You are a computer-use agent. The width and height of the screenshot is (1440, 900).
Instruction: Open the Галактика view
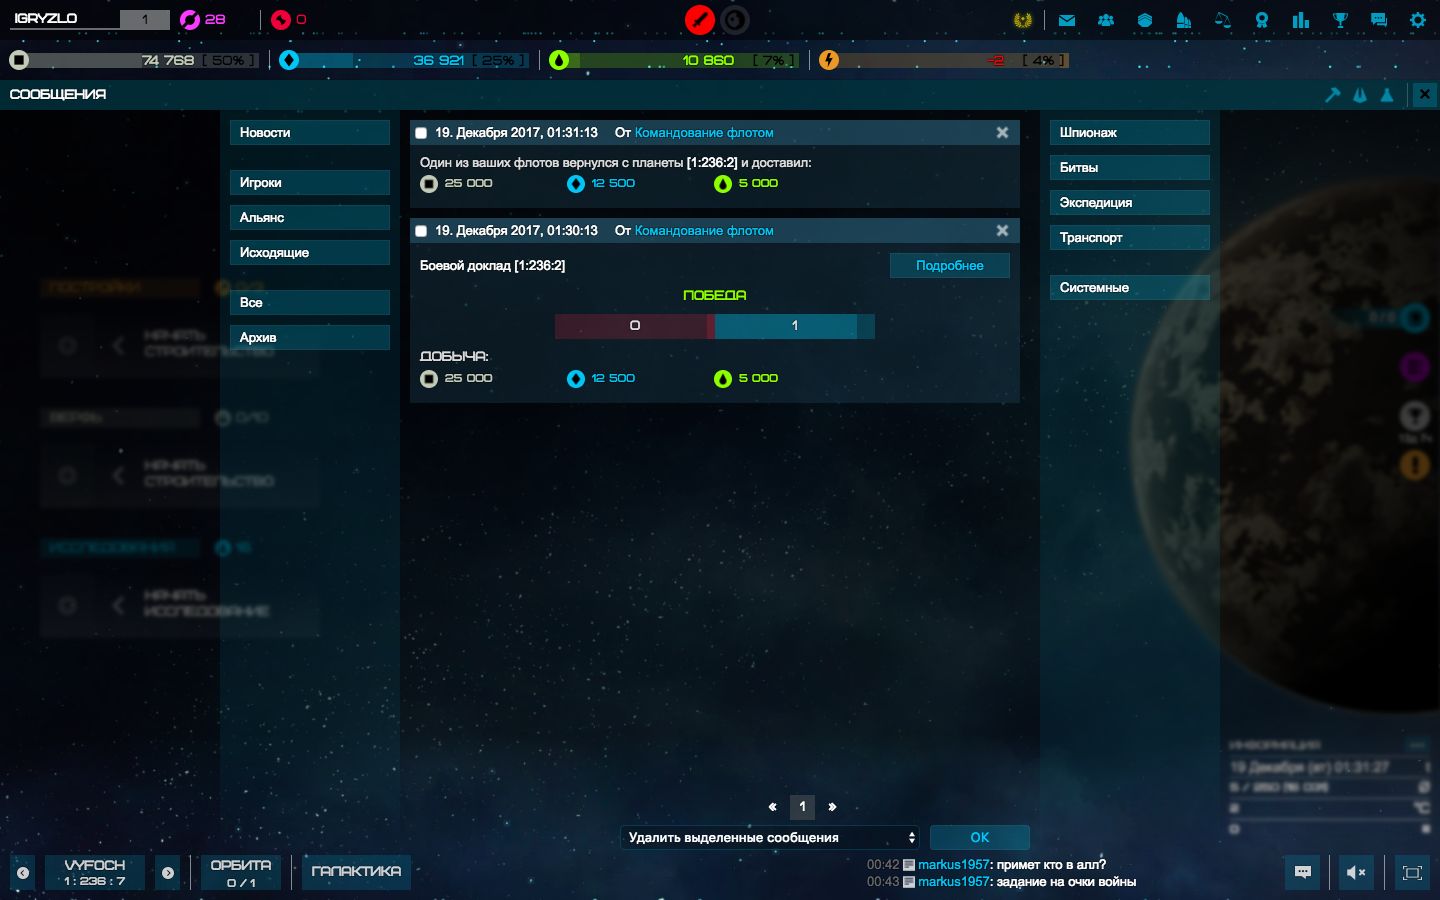pos(356,872)
